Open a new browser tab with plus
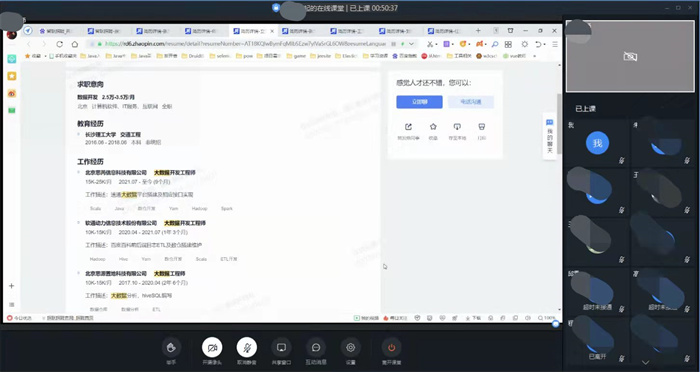 [478, 31]
